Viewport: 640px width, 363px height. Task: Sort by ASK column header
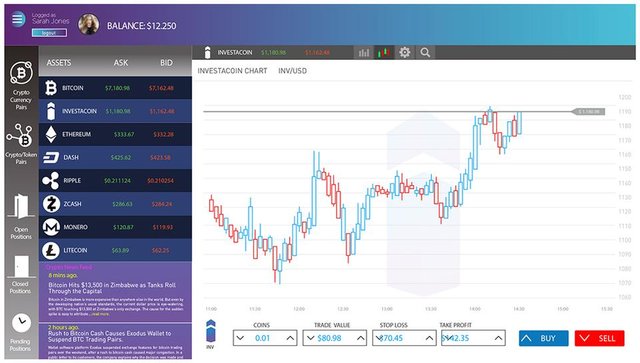[121, 62]
